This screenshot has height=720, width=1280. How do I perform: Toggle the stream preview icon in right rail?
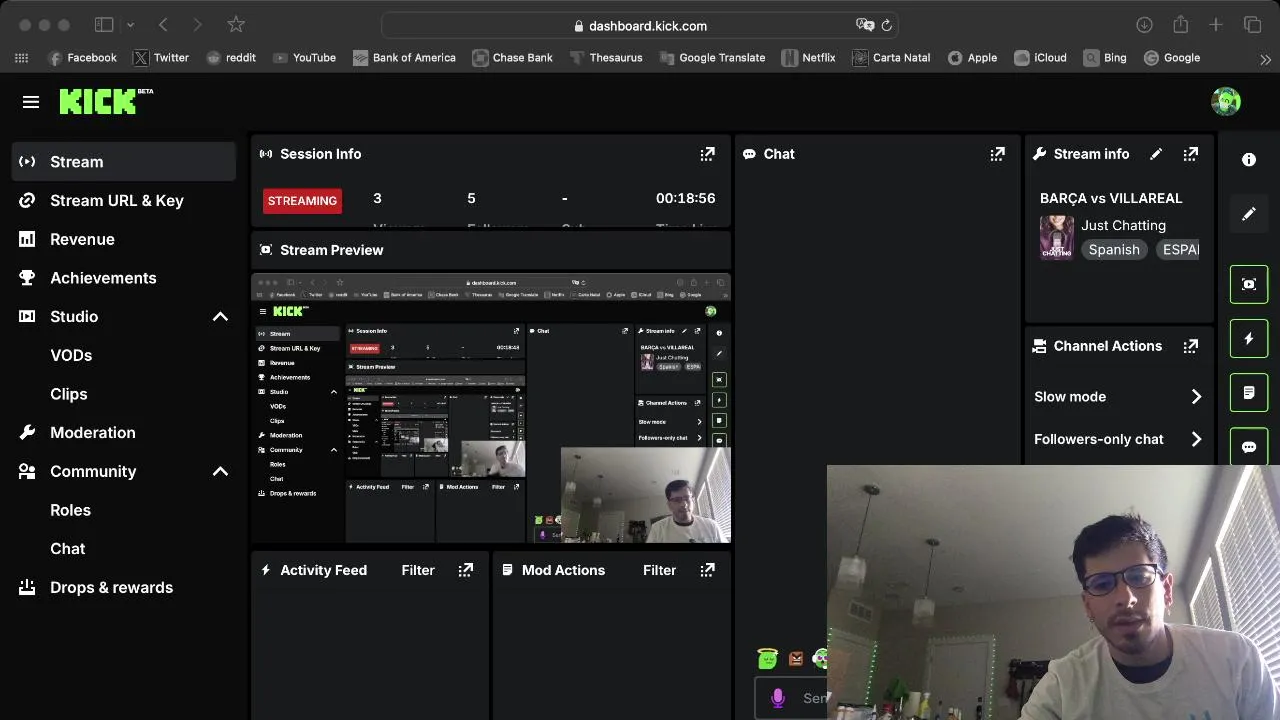tap(1249, 284)
